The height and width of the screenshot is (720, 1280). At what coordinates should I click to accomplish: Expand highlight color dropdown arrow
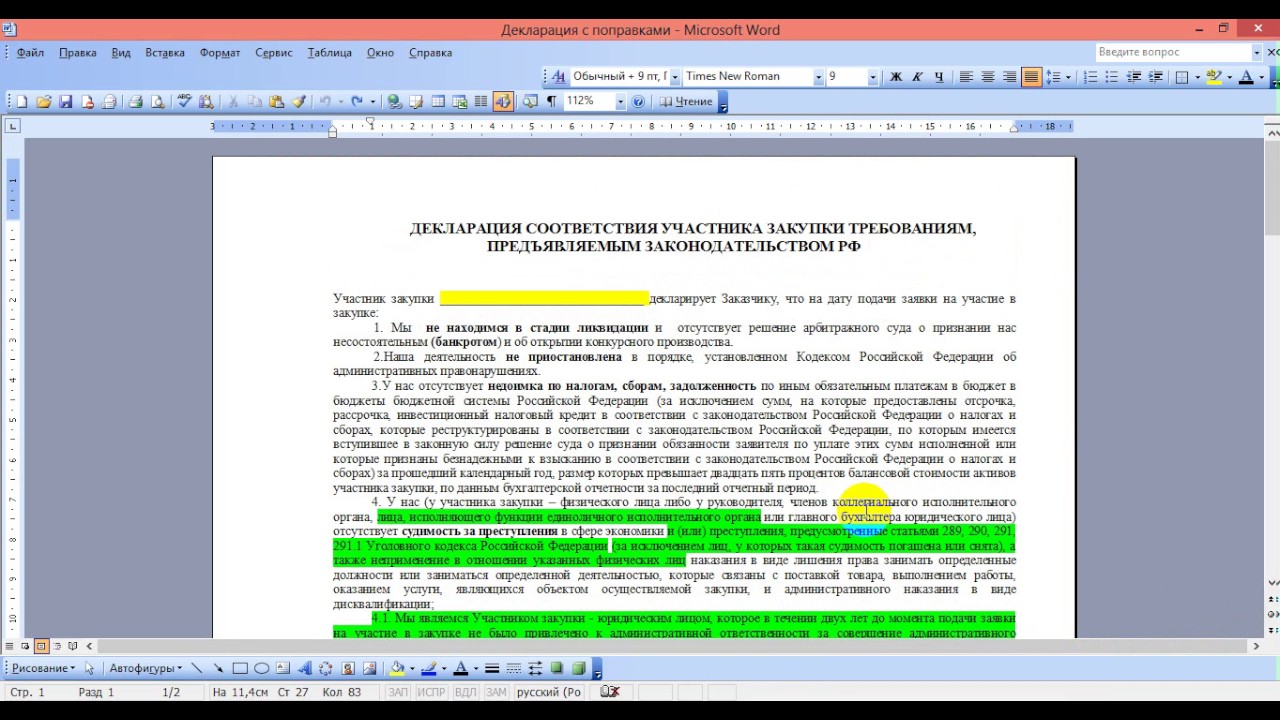coord(1230,77)
